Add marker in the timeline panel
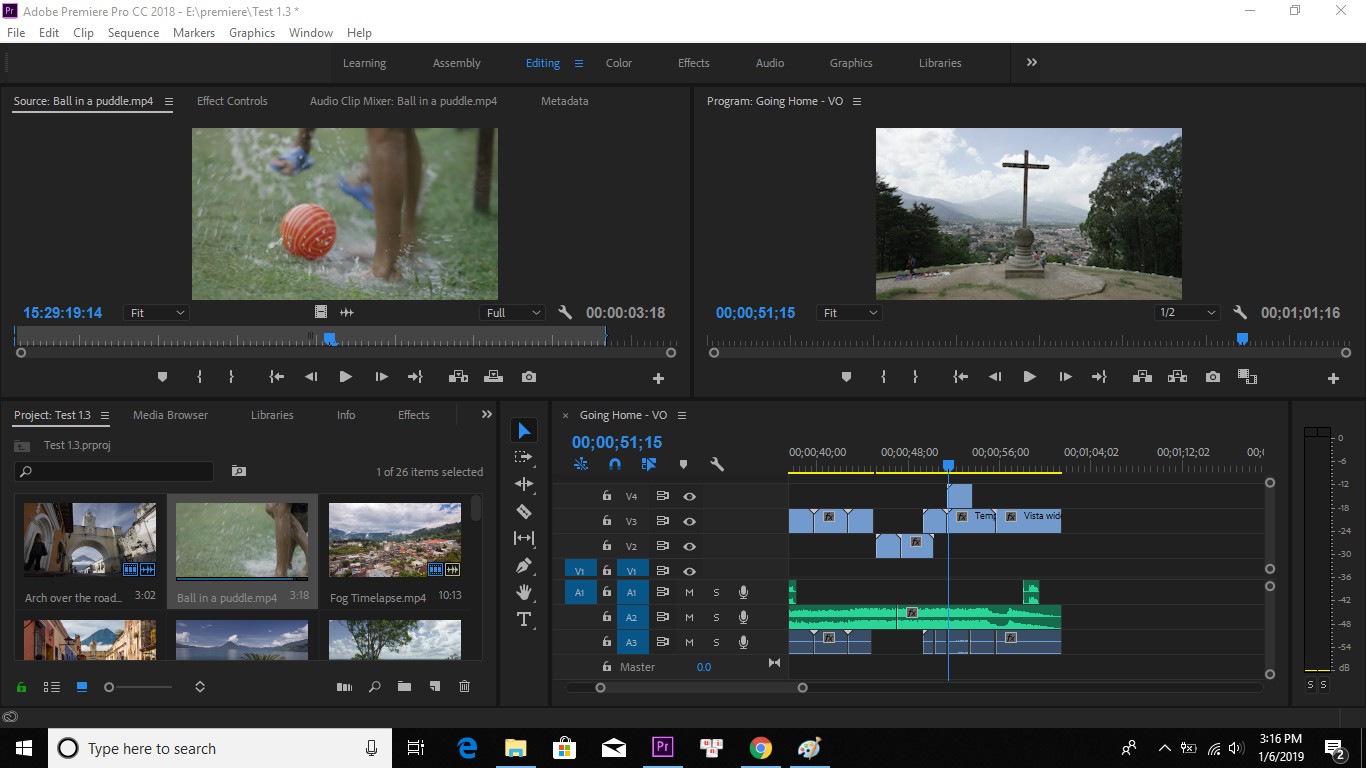The height and width of the screenshot is (768, 1366). click(683, 464)
